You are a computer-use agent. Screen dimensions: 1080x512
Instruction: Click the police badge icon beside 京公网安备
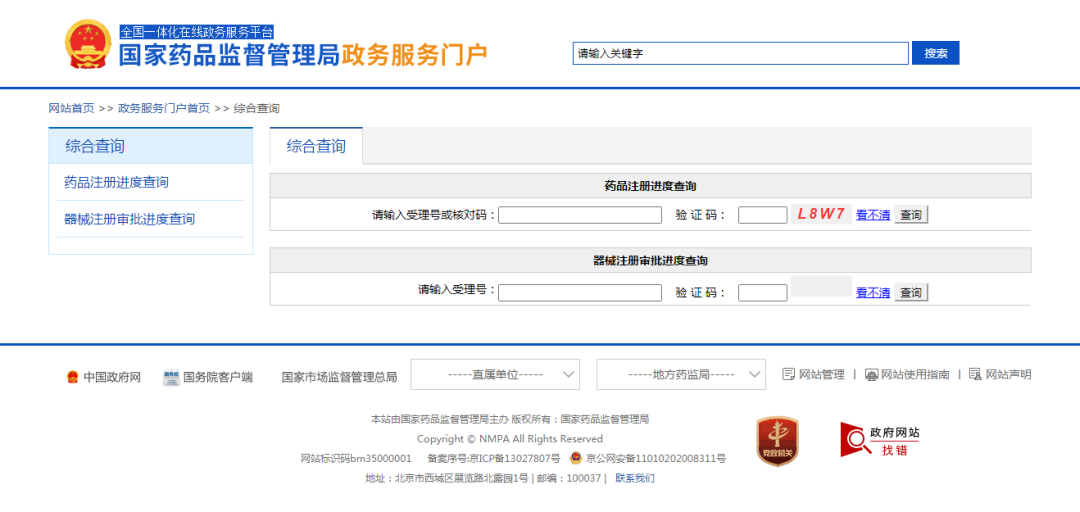(x=575, y=458)
